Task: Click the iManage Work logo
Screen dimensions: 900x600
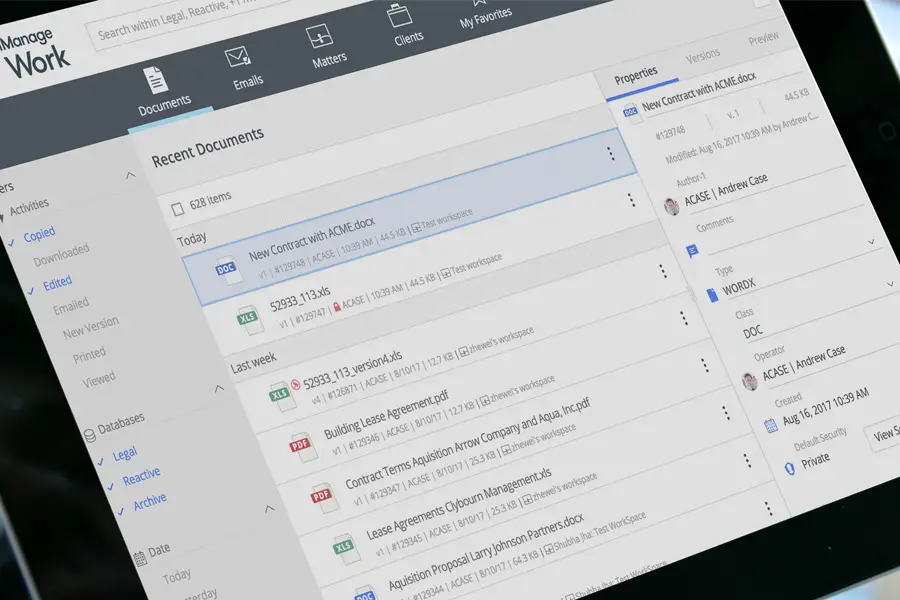Action: click(x=36, y=55)
